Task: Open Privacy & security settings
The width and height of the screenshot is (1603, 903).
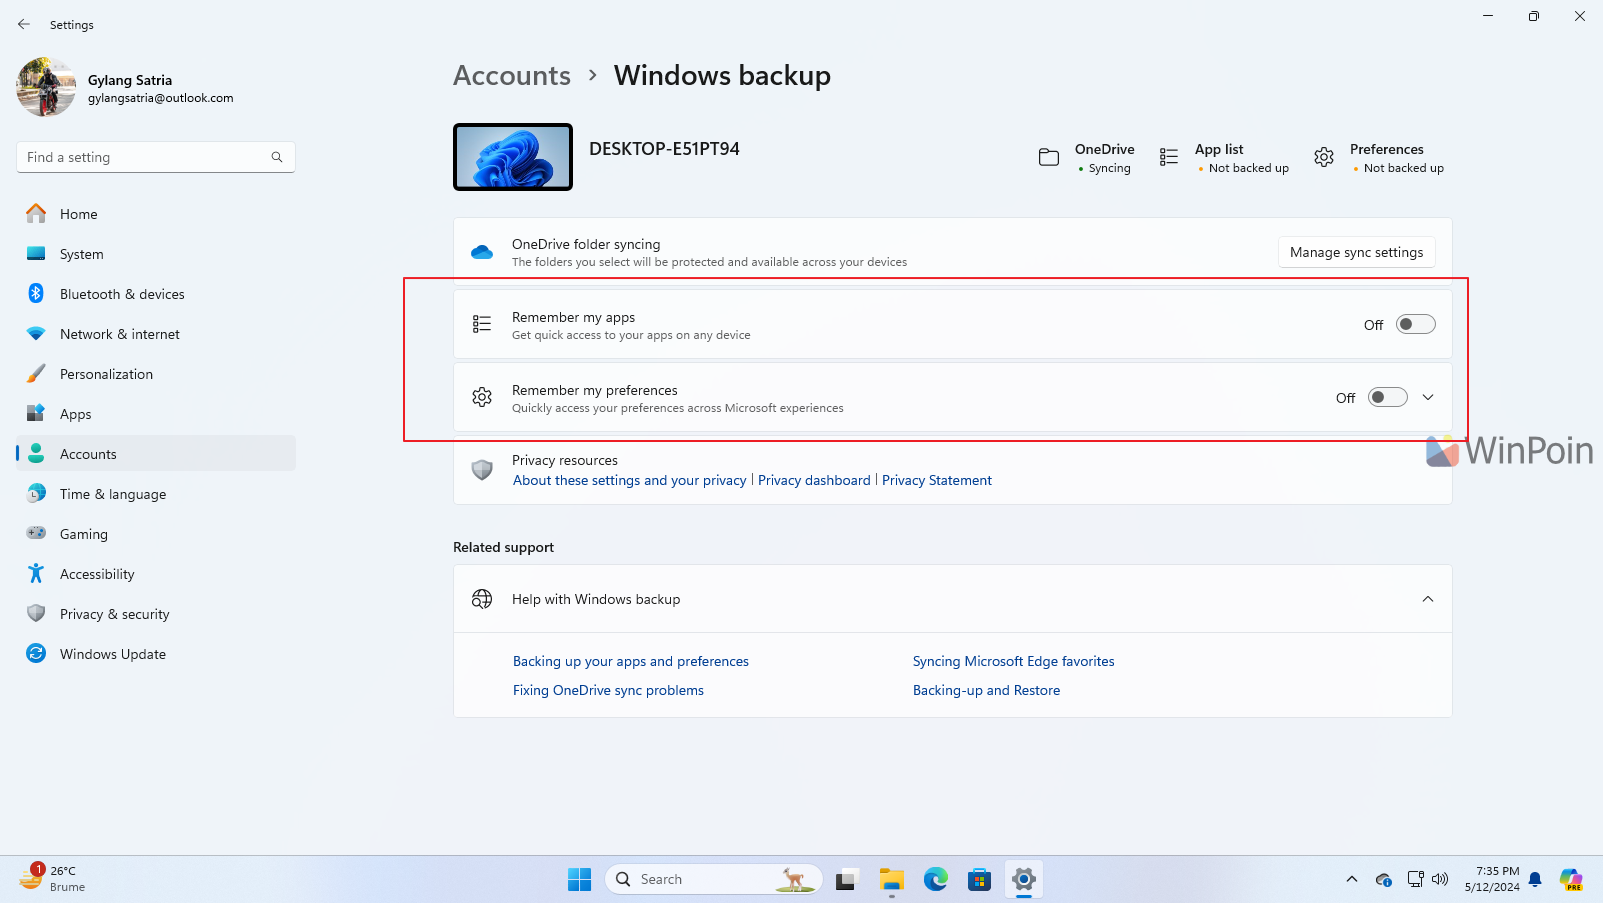Action: pos(114,614)
